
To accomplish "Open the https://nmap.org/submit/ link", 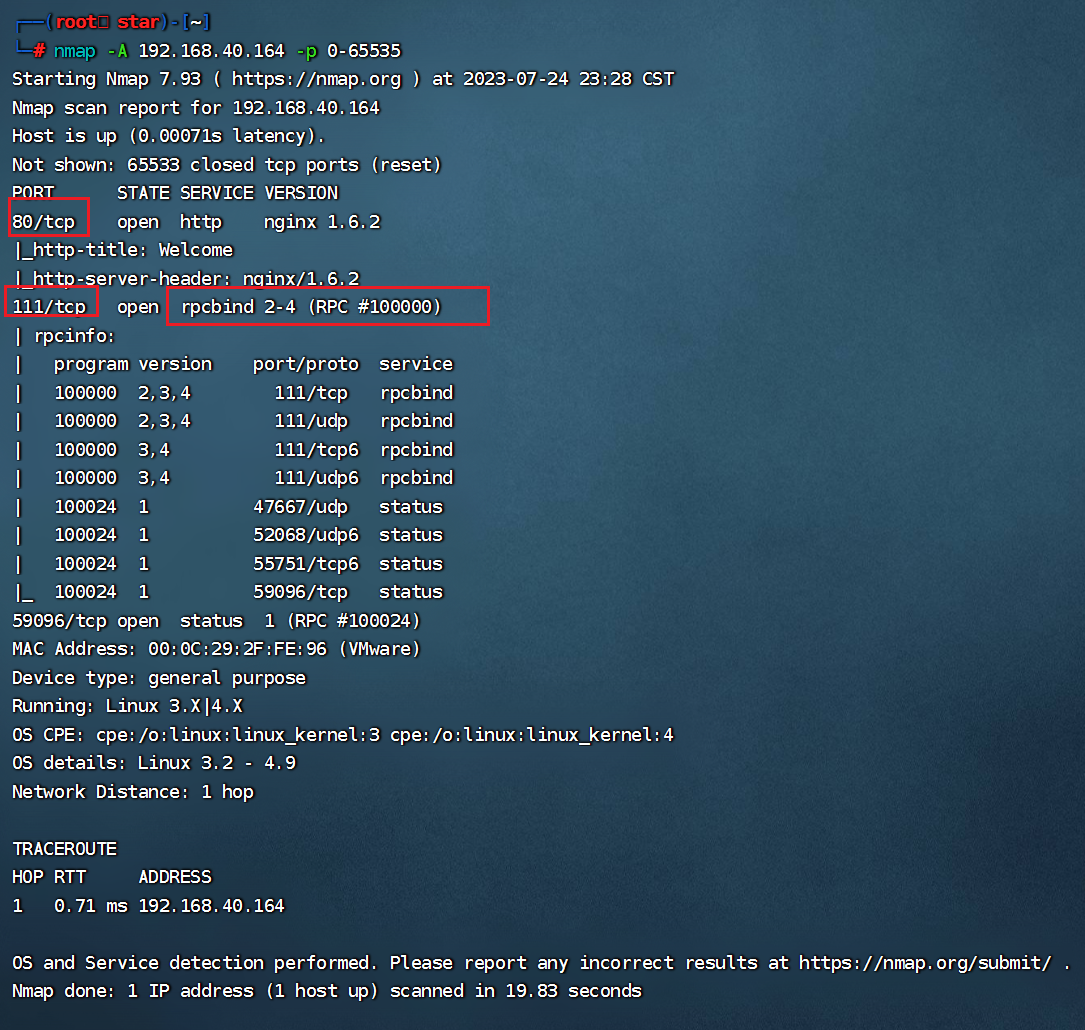I will (x=925, y=963).
